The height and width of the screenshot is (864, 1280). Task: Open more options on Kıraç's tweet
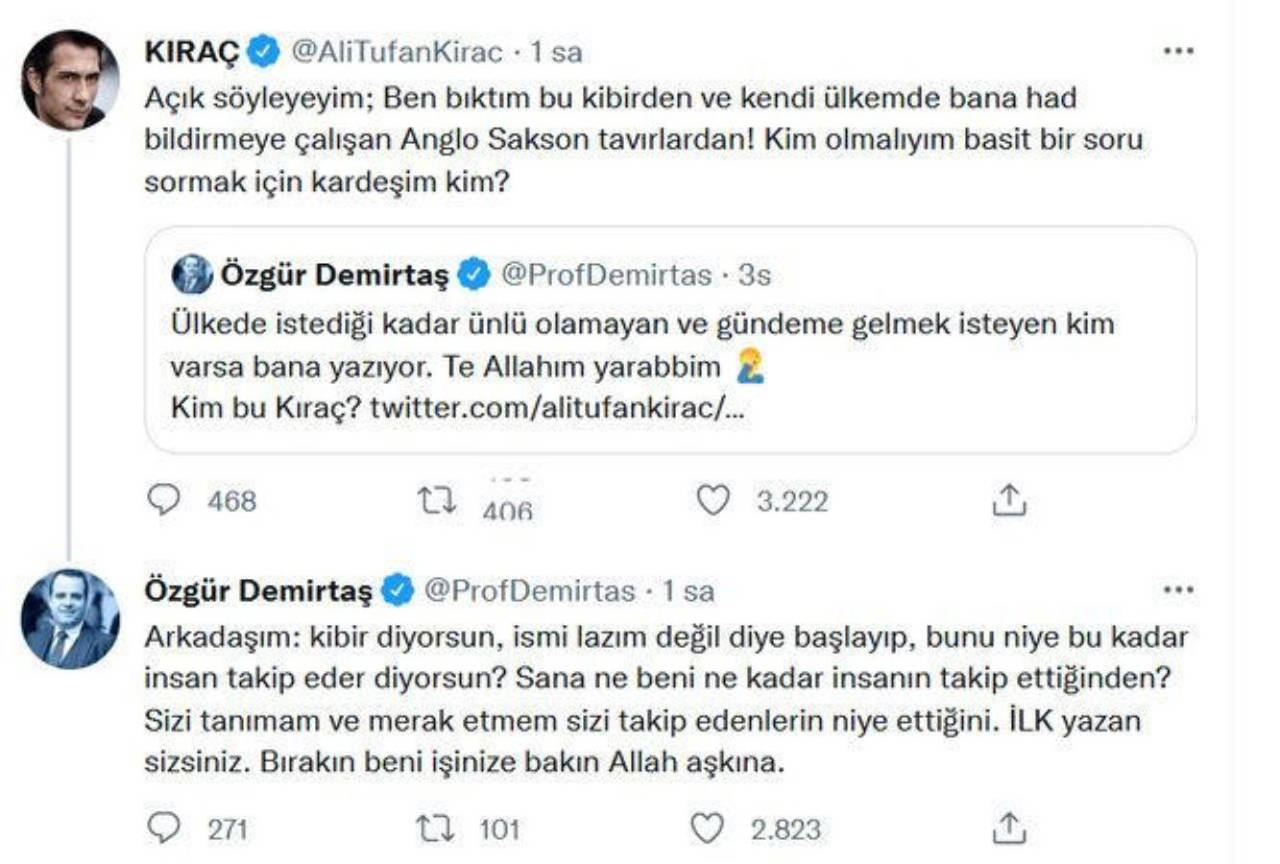tap(1180, 52)
